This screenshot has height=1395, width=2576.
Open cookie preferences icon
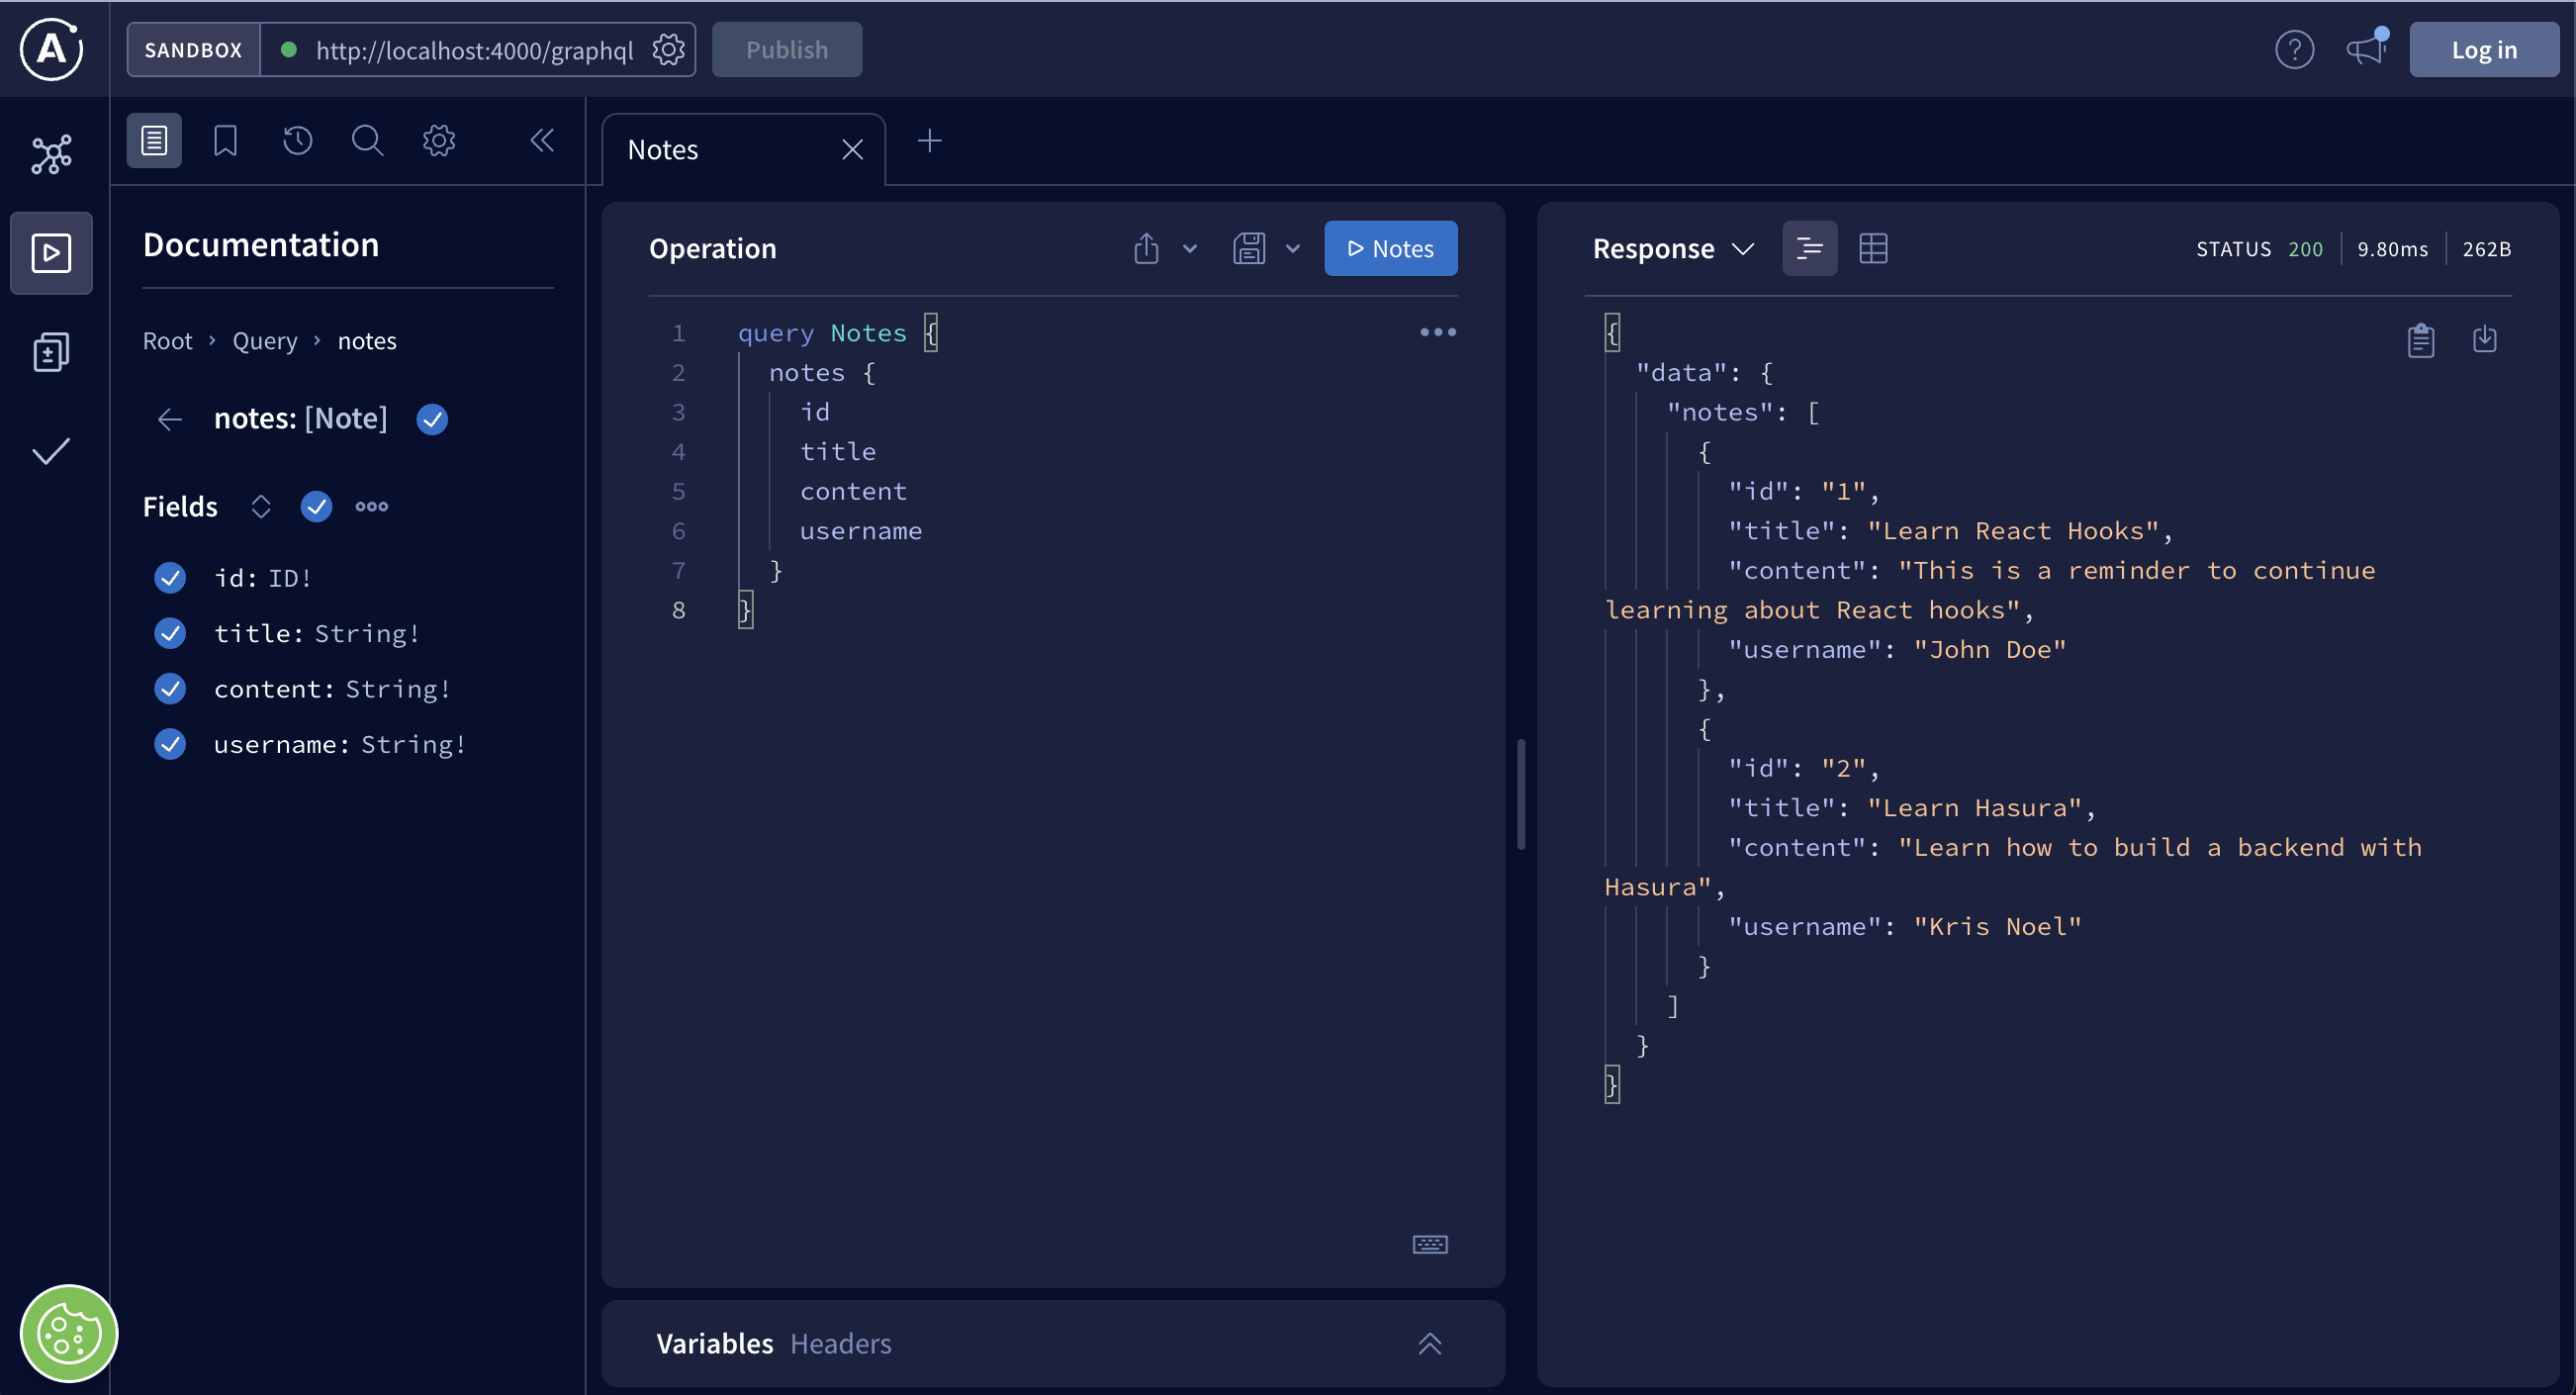tap(69, 1333)
